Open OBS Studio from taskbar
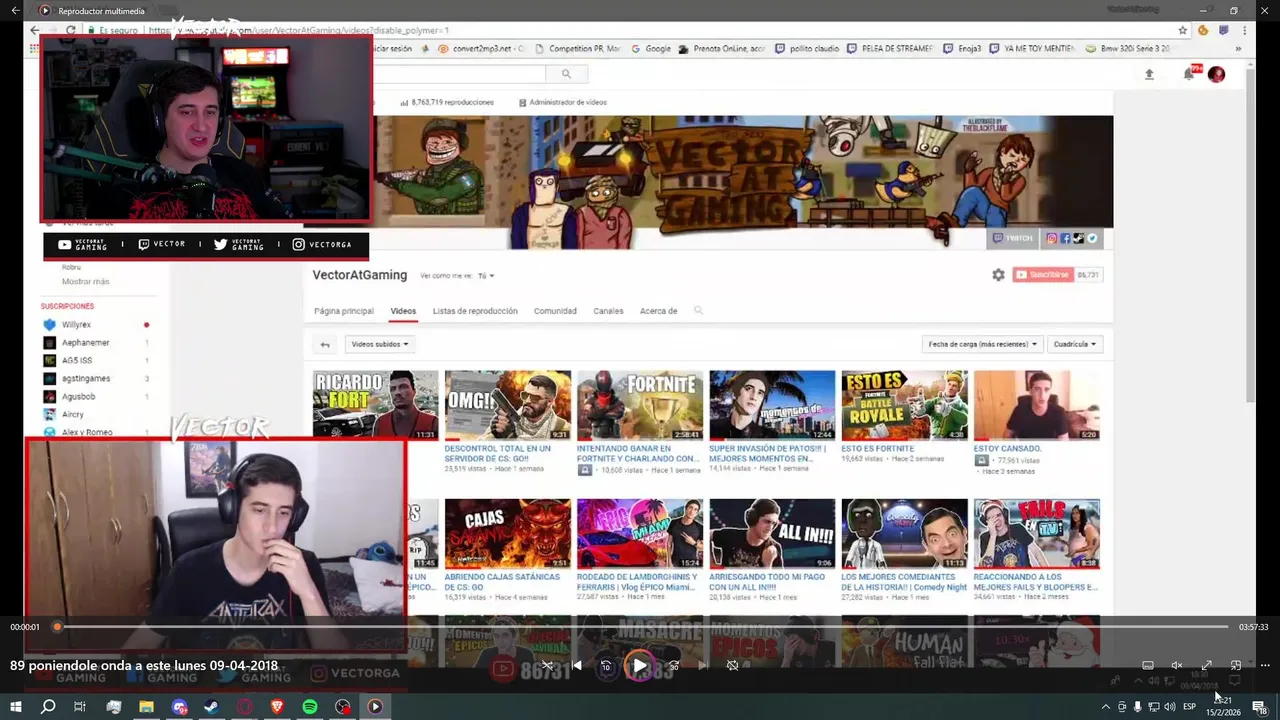Viewport: 1280px width, 720px height. [343, 706]
